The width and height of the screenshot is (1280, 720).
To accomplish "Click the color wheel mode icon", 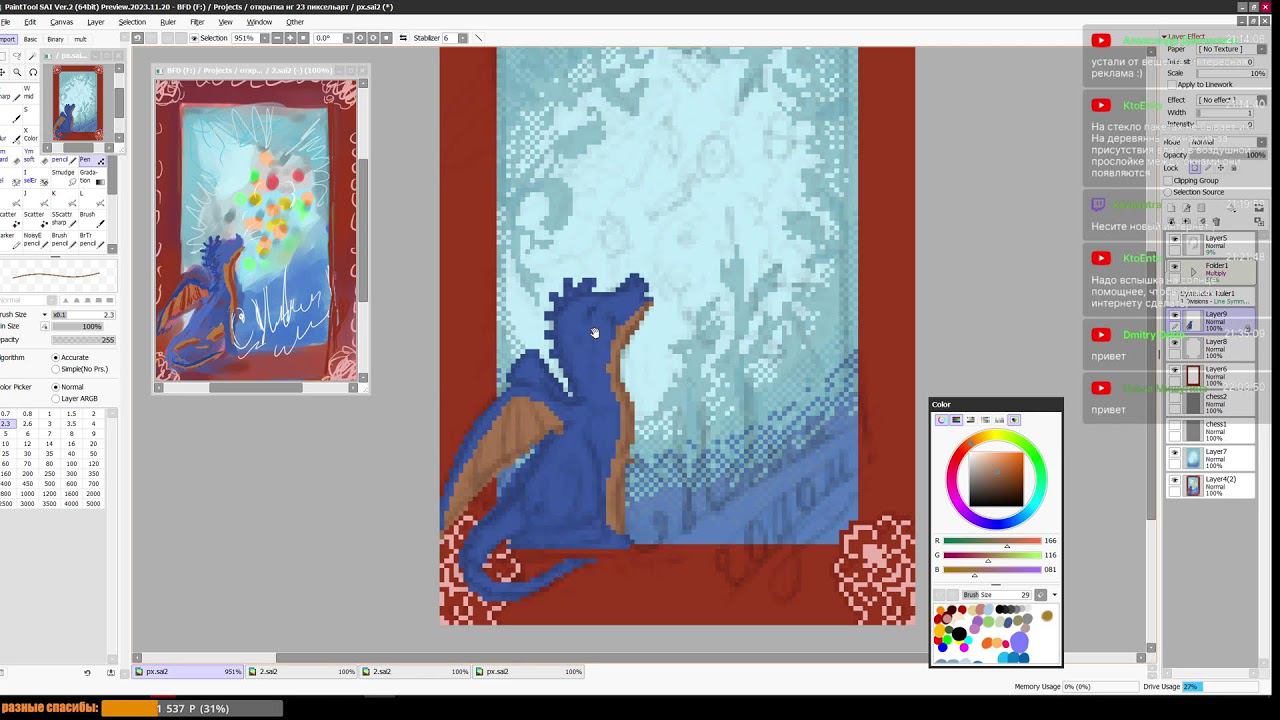I will pos(941,420).
